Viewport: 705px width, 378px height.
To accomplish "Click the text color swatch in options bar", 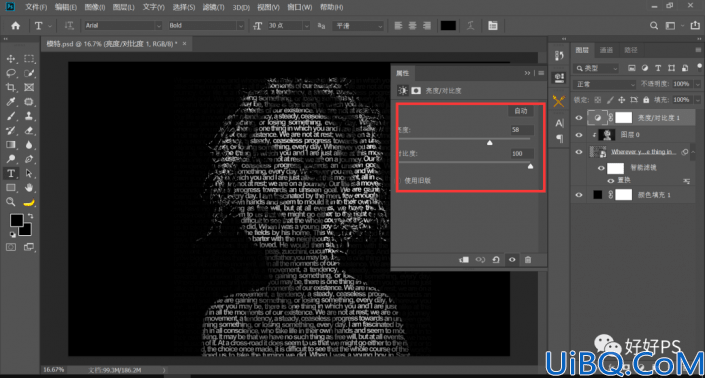I will pos(448,26).
